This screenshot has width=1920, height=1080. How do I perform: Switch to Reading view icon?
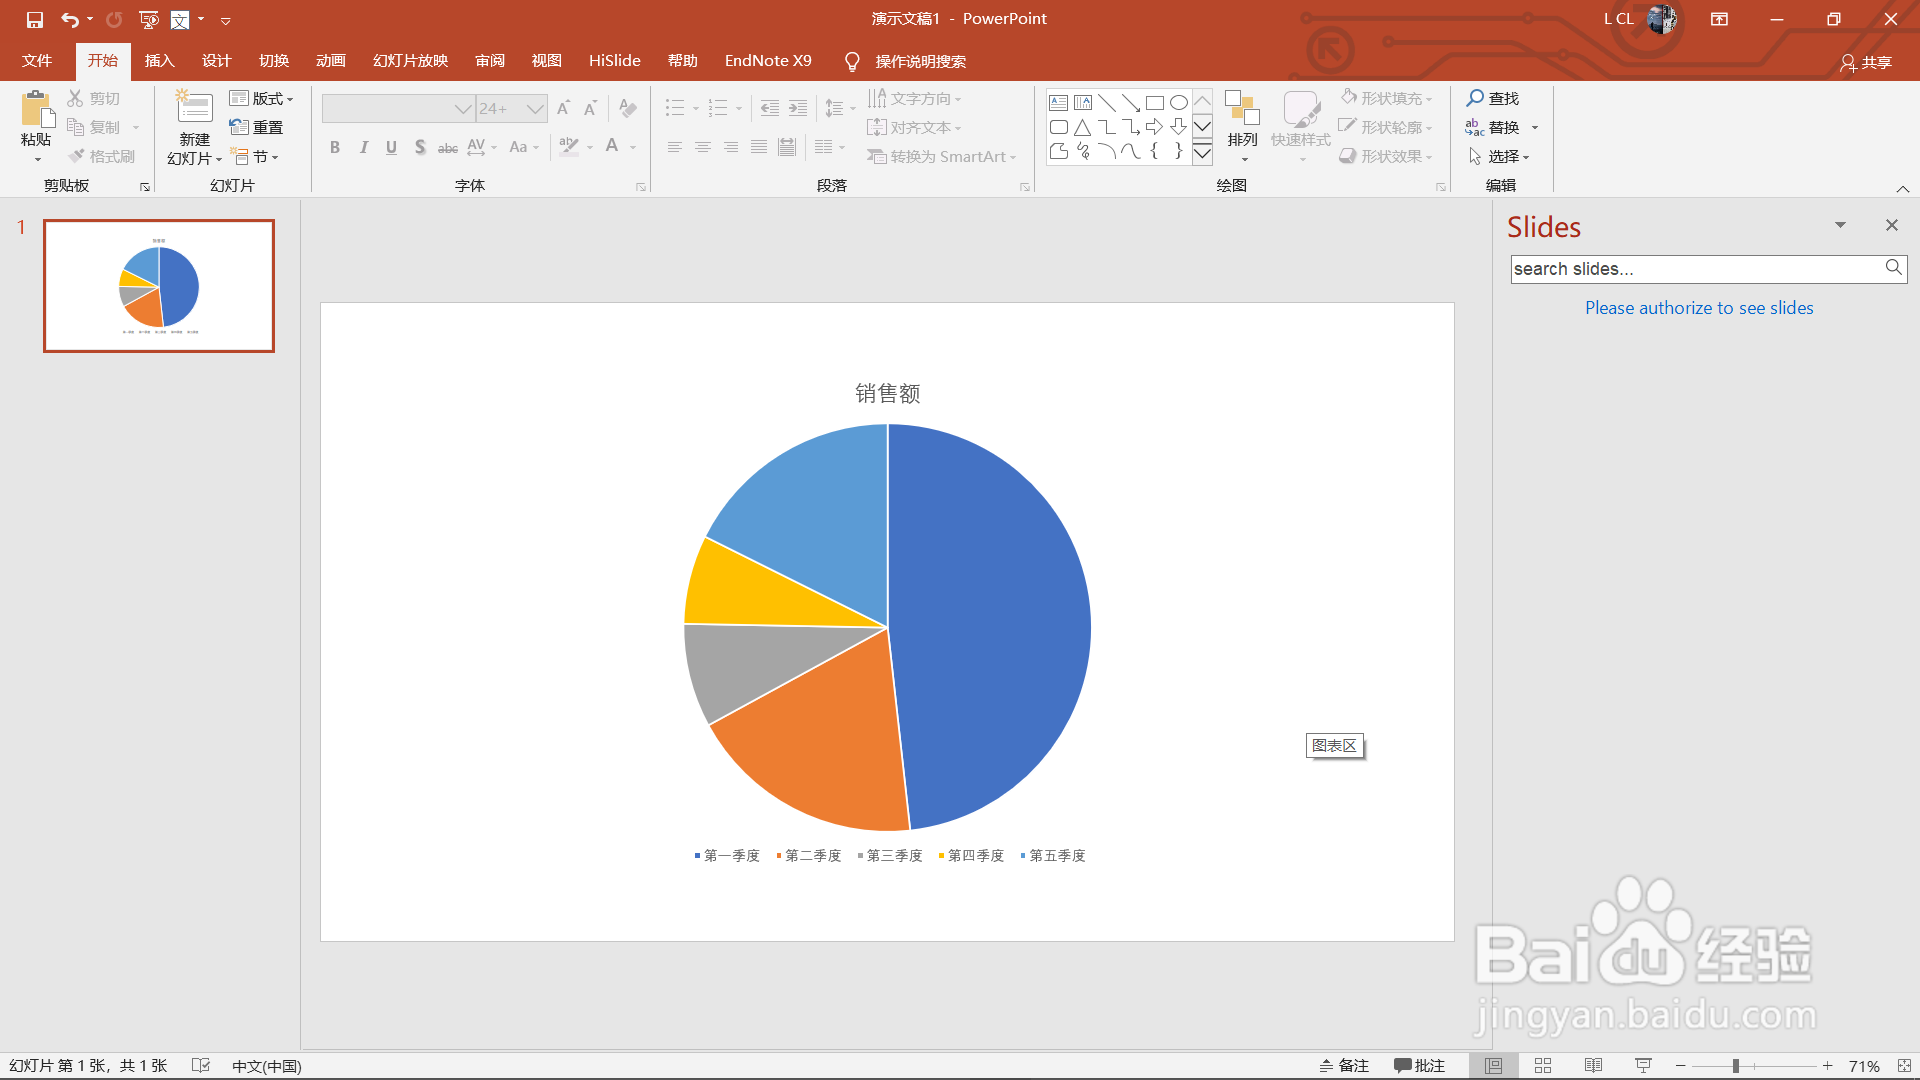pyautogui.click(x=1593, y=1066)
